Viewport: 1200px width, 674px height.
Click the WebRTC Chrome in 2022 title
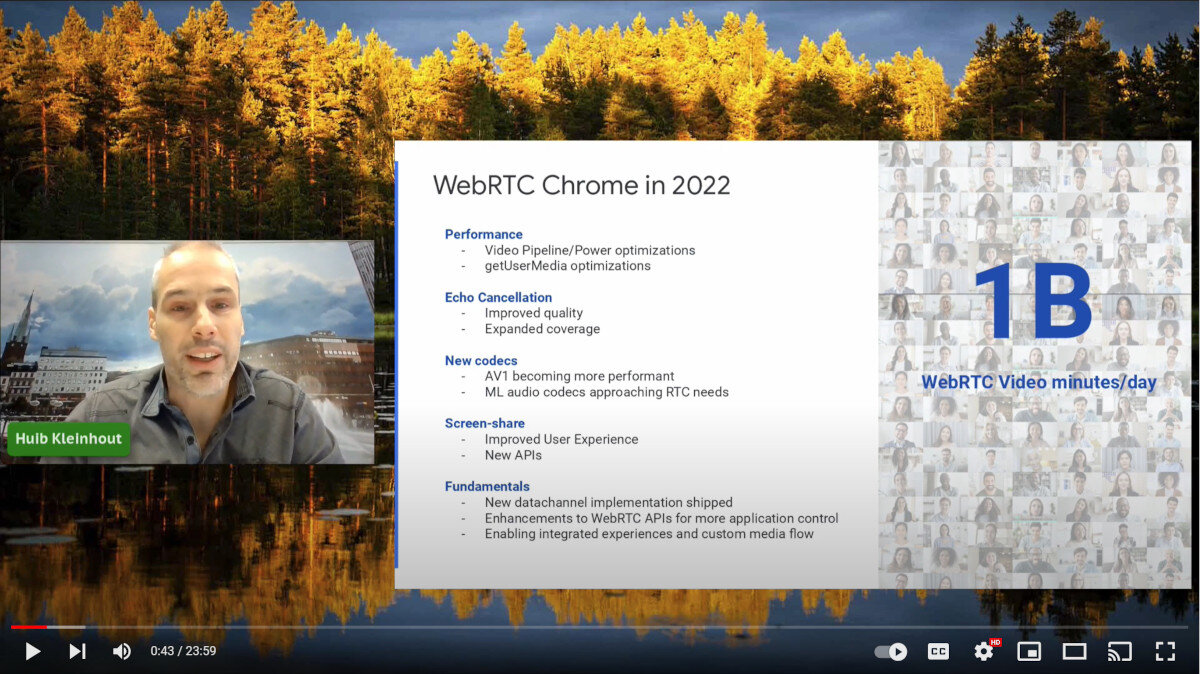(582, 185)
